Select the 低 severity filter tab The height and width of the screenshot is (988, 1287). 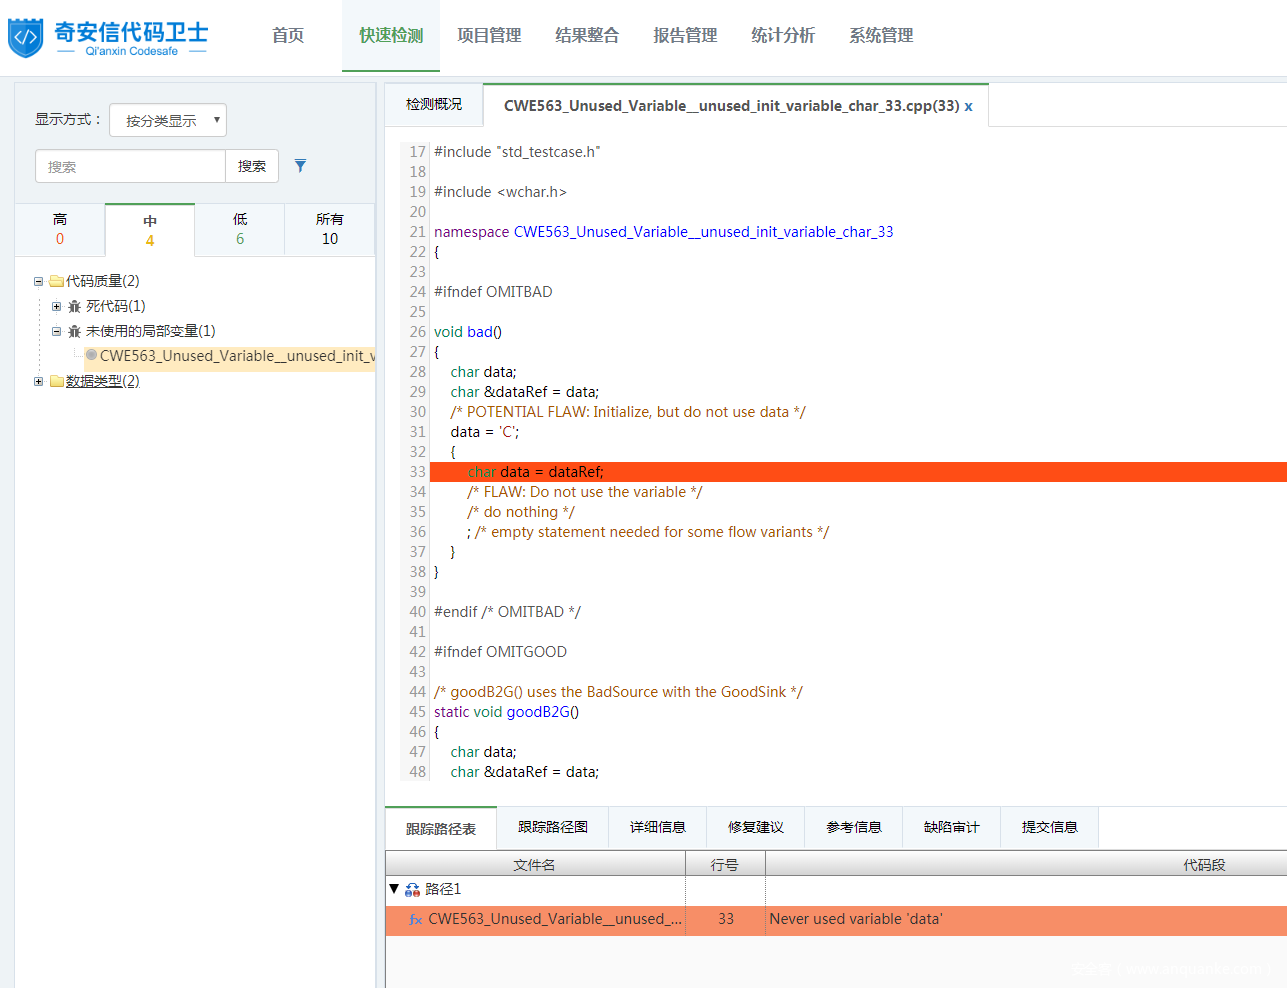pos(240,229)
